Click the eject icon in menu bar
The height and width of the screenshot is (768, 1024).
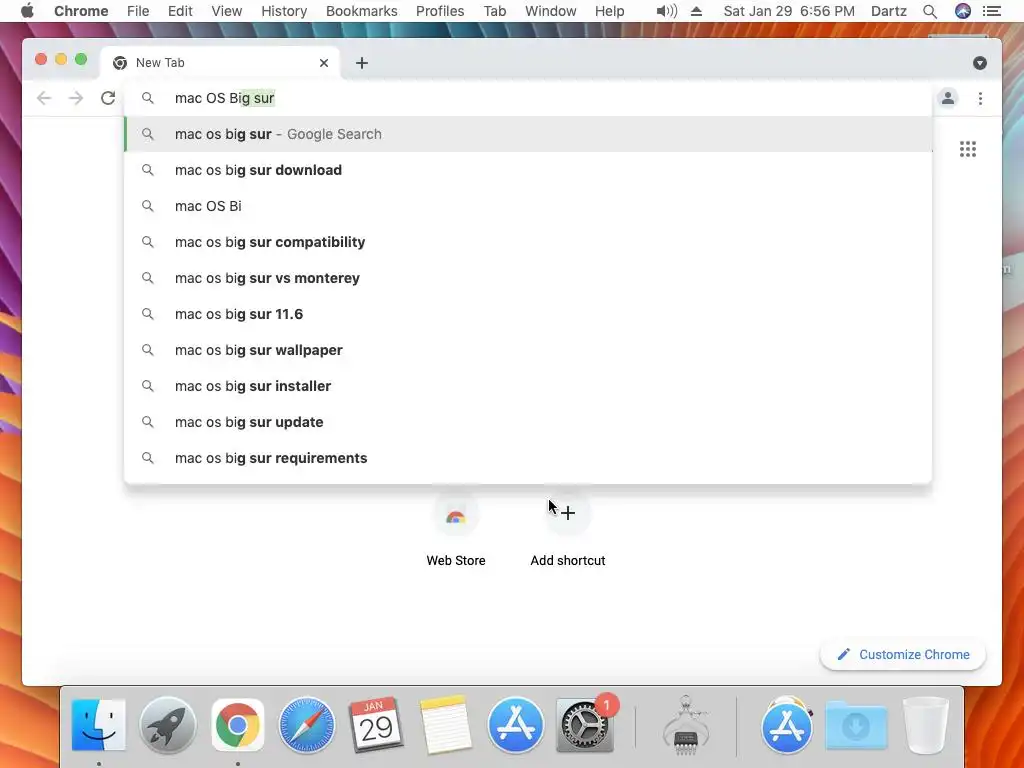tap(696, 11)
